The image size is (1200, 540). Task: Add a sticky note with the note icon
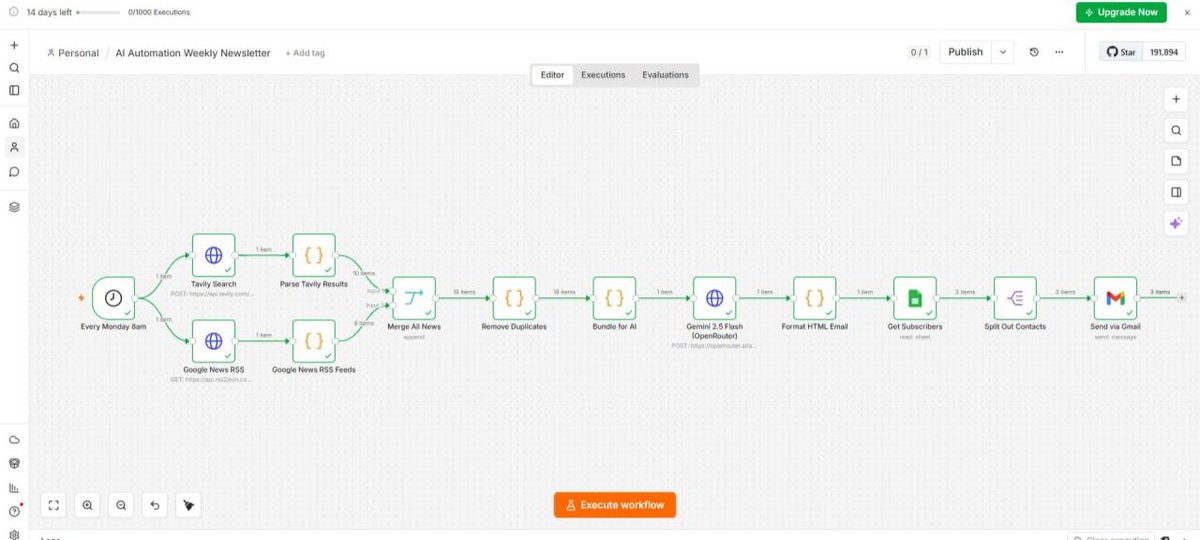pos(1176,161)
